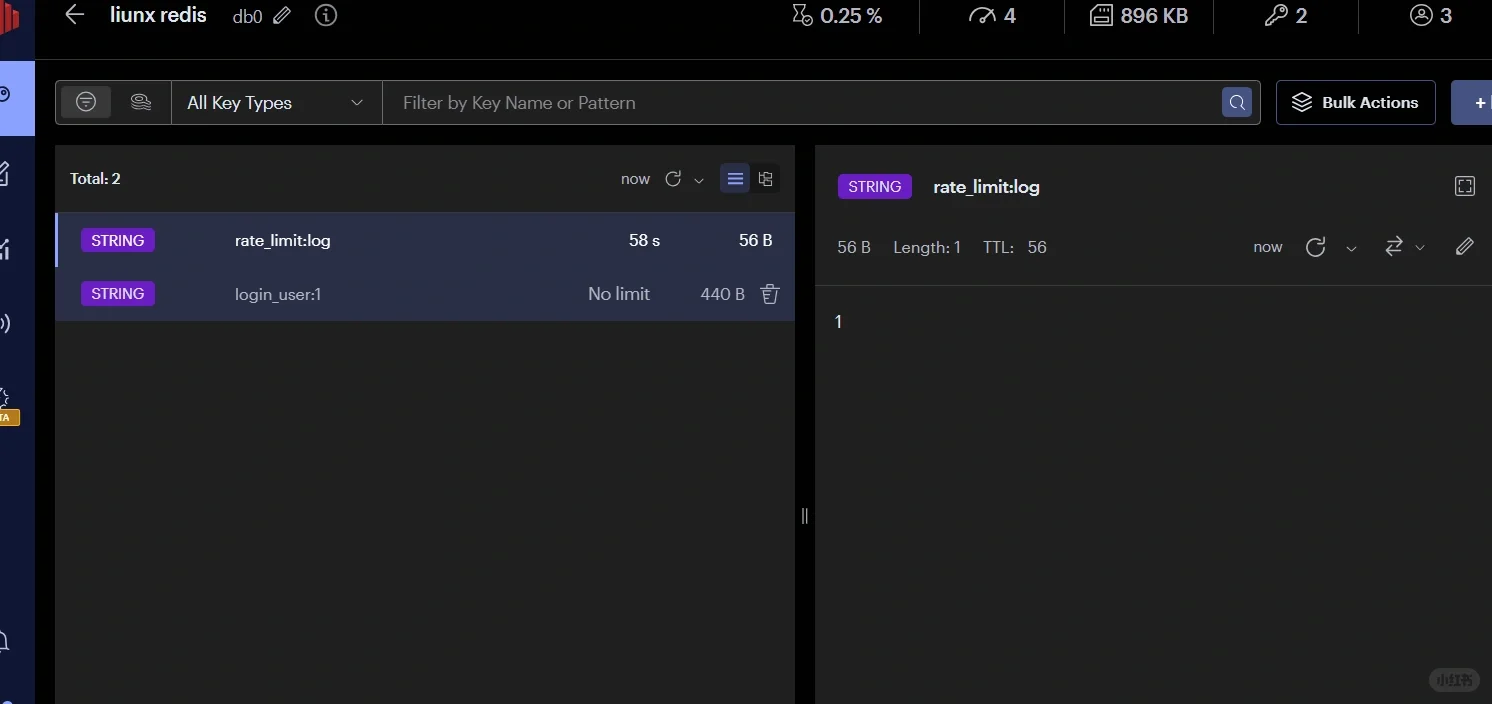Switch key browser to tree view
Image resolution: width=1492 pixels, height=704 pixels.
(766, 179)
